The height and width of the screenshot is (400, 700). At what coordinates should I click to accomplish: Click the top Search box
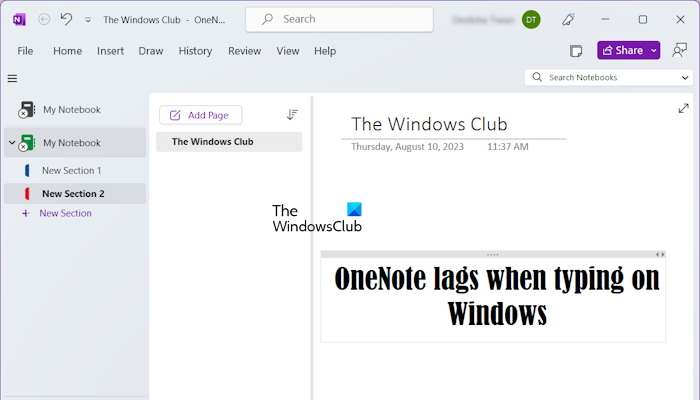(339, 19)
